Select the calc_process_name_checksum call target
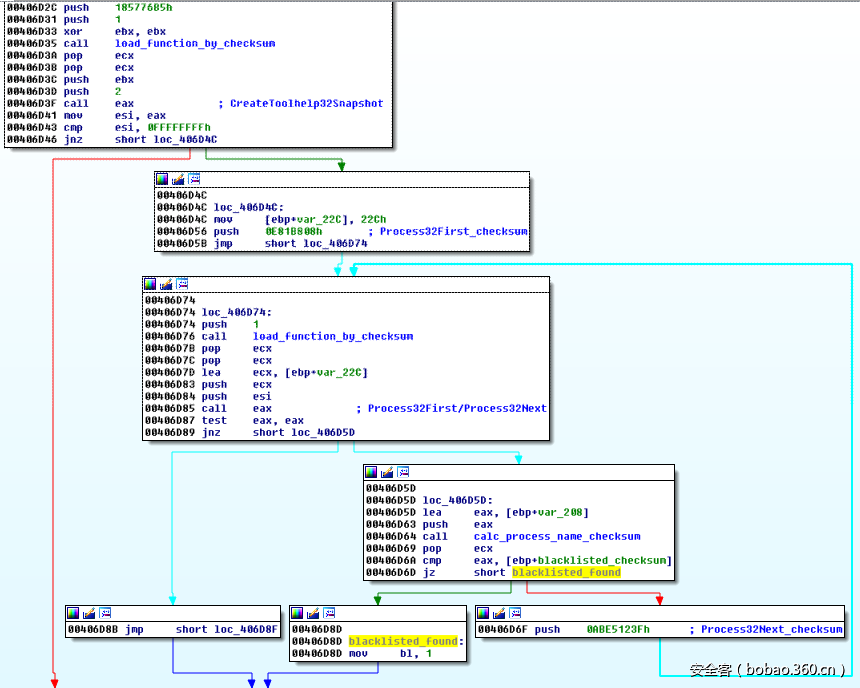 pyautogui.click(x=556, y=536)
